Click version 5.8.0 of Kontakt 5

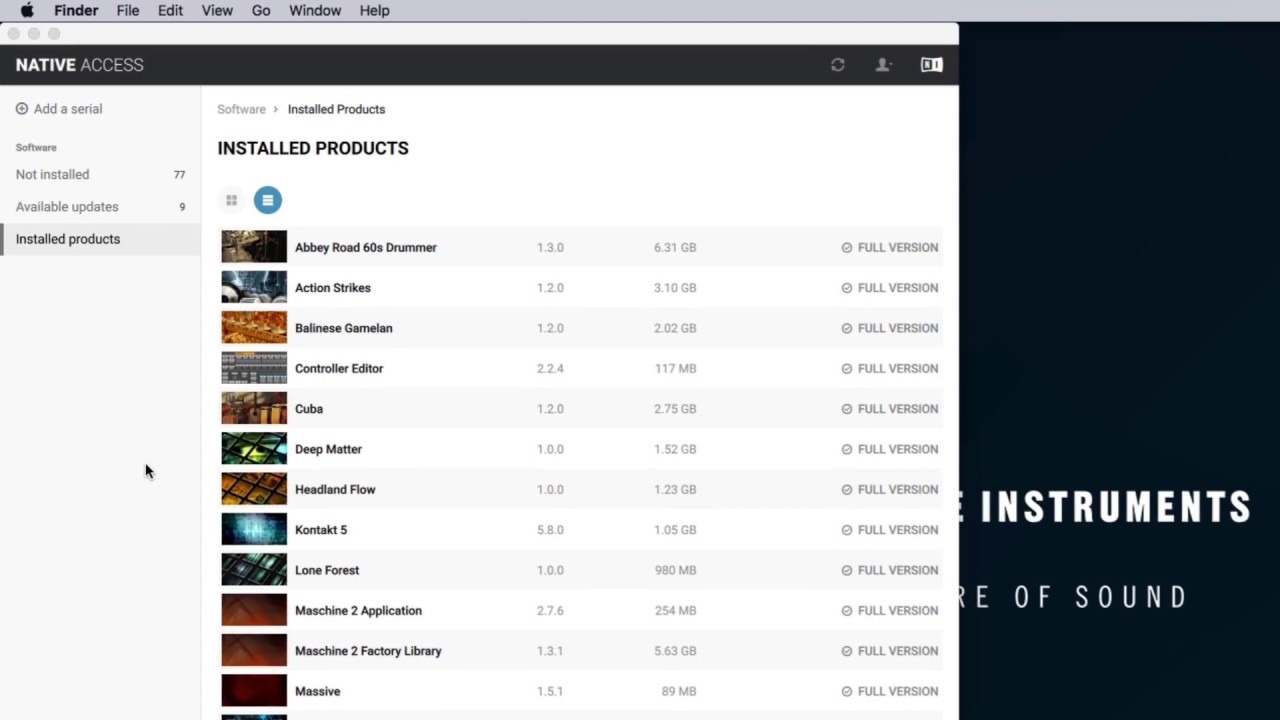tap(550, 529)
